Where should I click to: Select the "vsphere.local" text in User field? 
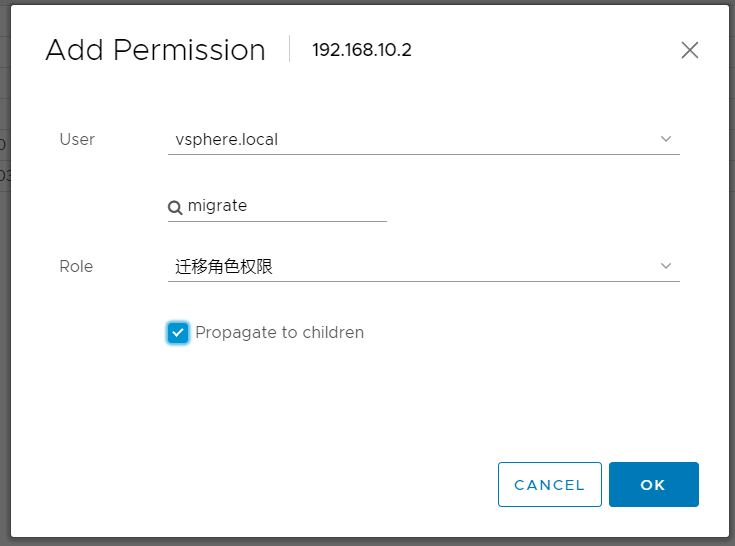226,140
